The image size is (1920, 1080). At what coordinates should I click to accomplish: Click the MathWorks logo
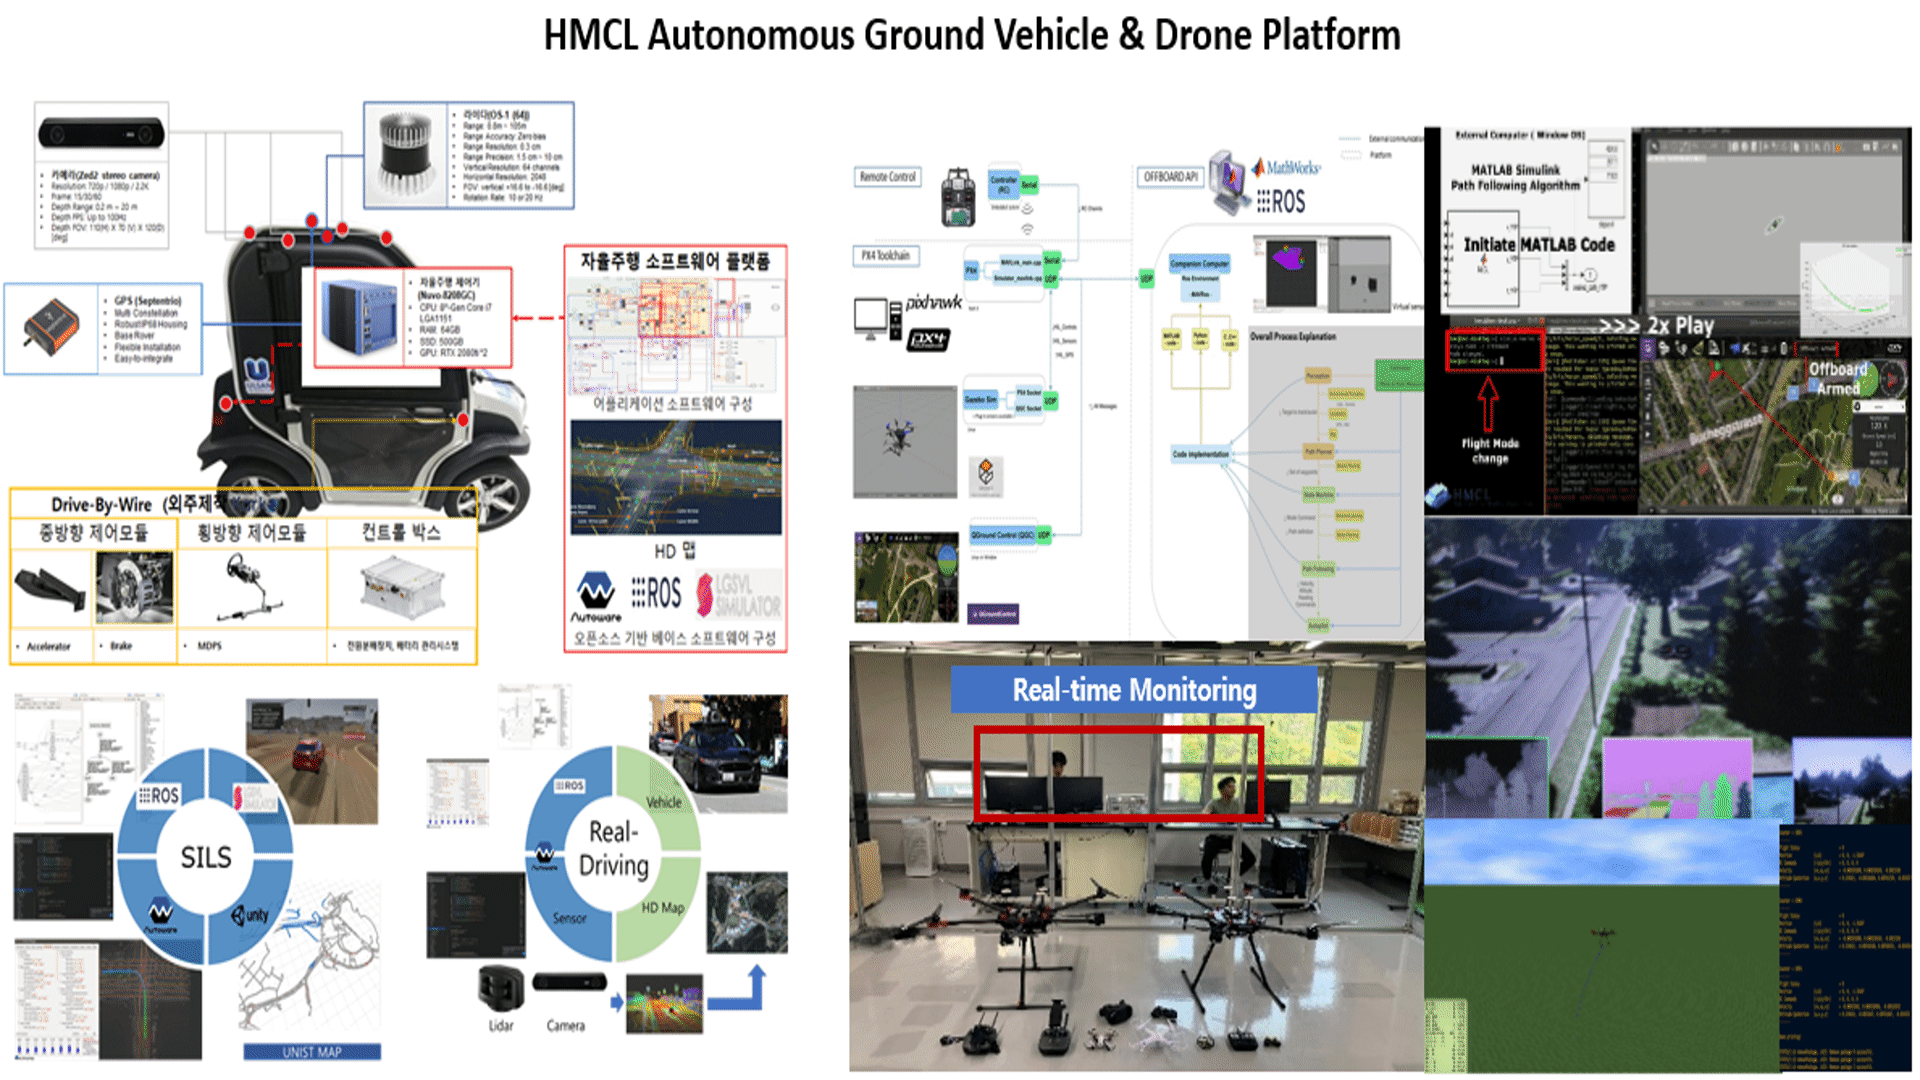pos(1288,168)
